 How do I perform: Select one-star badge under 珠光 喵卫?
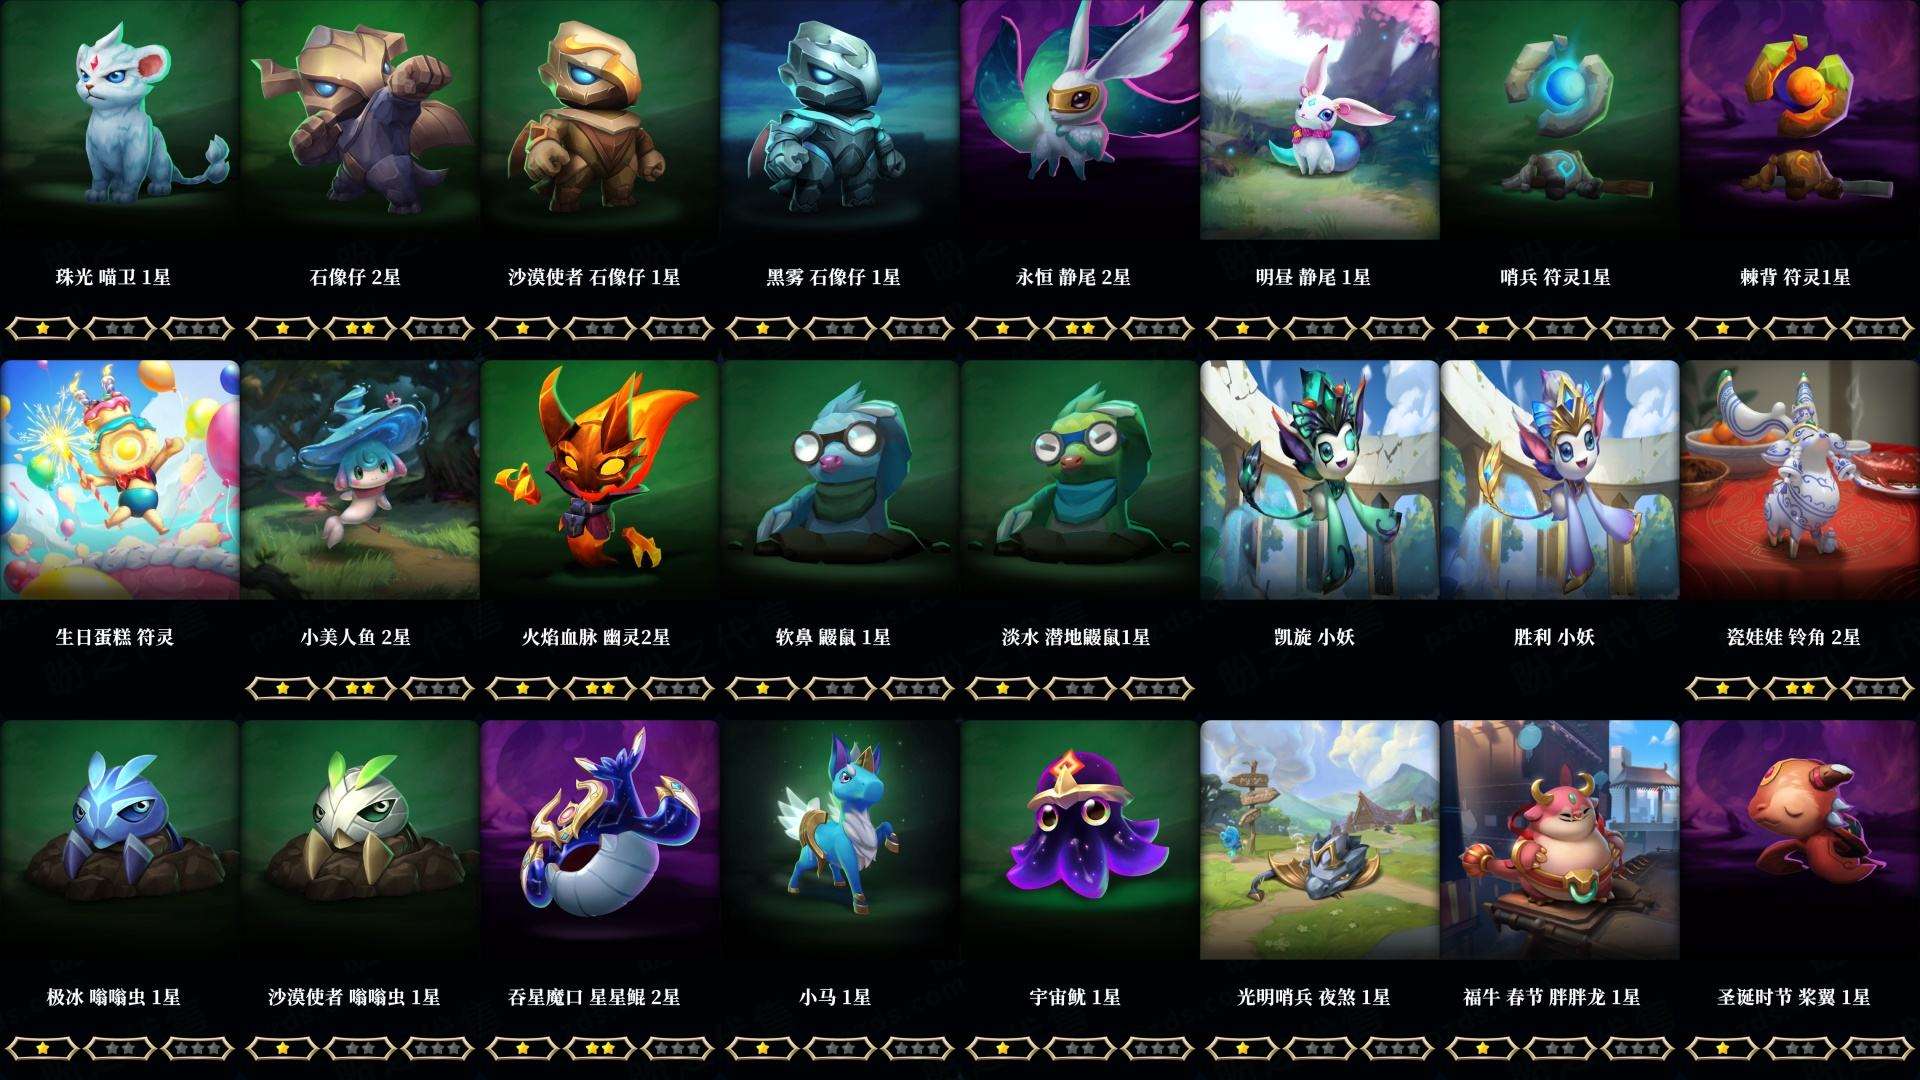pyautogui.click(x=42, y=328)
